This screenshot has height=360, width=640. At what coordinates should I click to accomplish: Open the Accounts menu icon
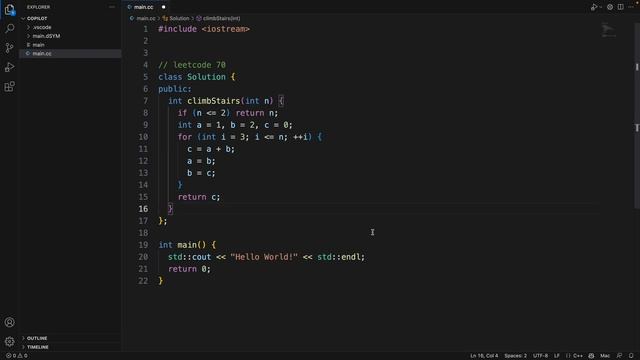tap(9, 322)
